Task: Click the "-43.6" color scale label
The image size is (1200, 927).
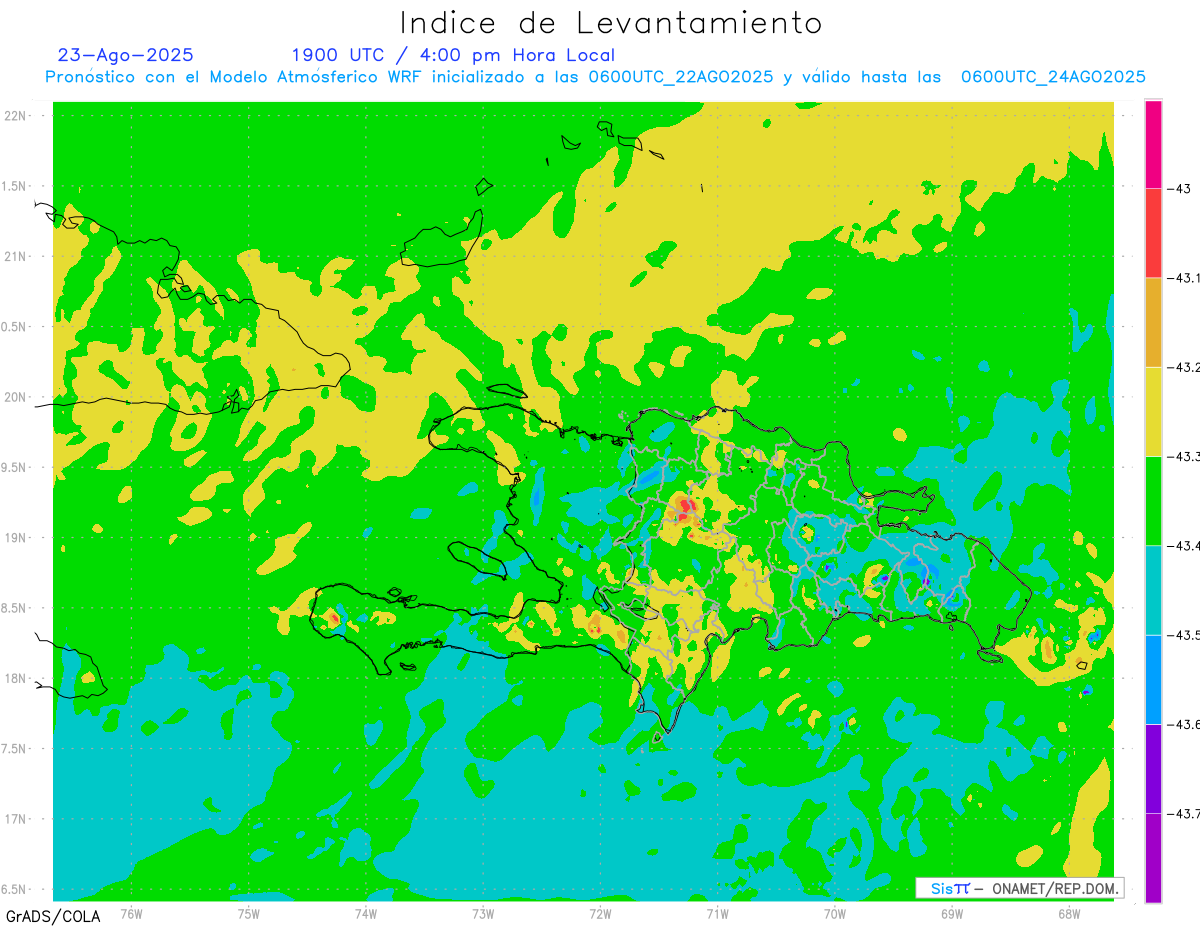Action: click(1183, 724)
